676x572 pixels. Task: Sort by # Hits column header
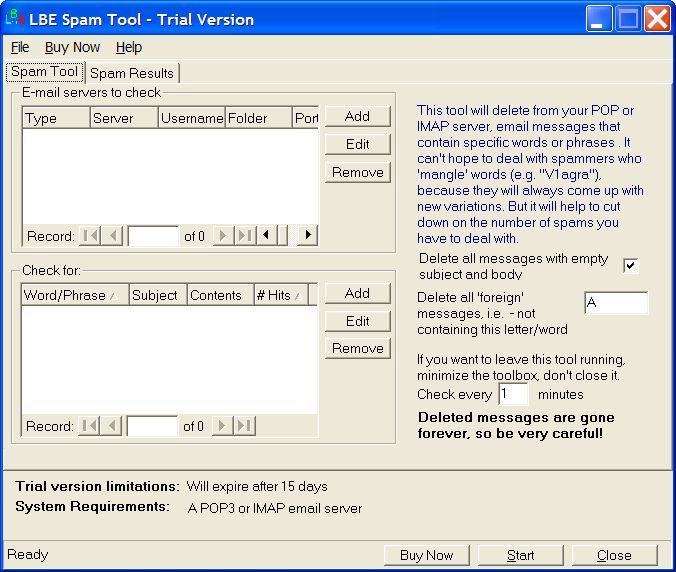click(281, 295)
